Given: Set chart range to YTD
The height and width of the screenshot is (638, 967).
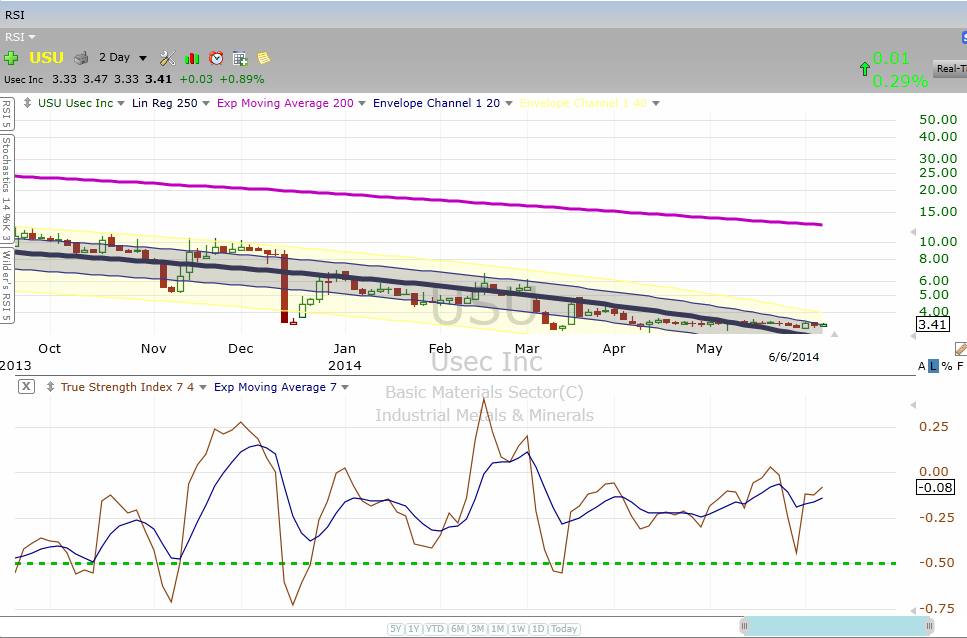Looking at the screenshot, I should tap(435, 629).
